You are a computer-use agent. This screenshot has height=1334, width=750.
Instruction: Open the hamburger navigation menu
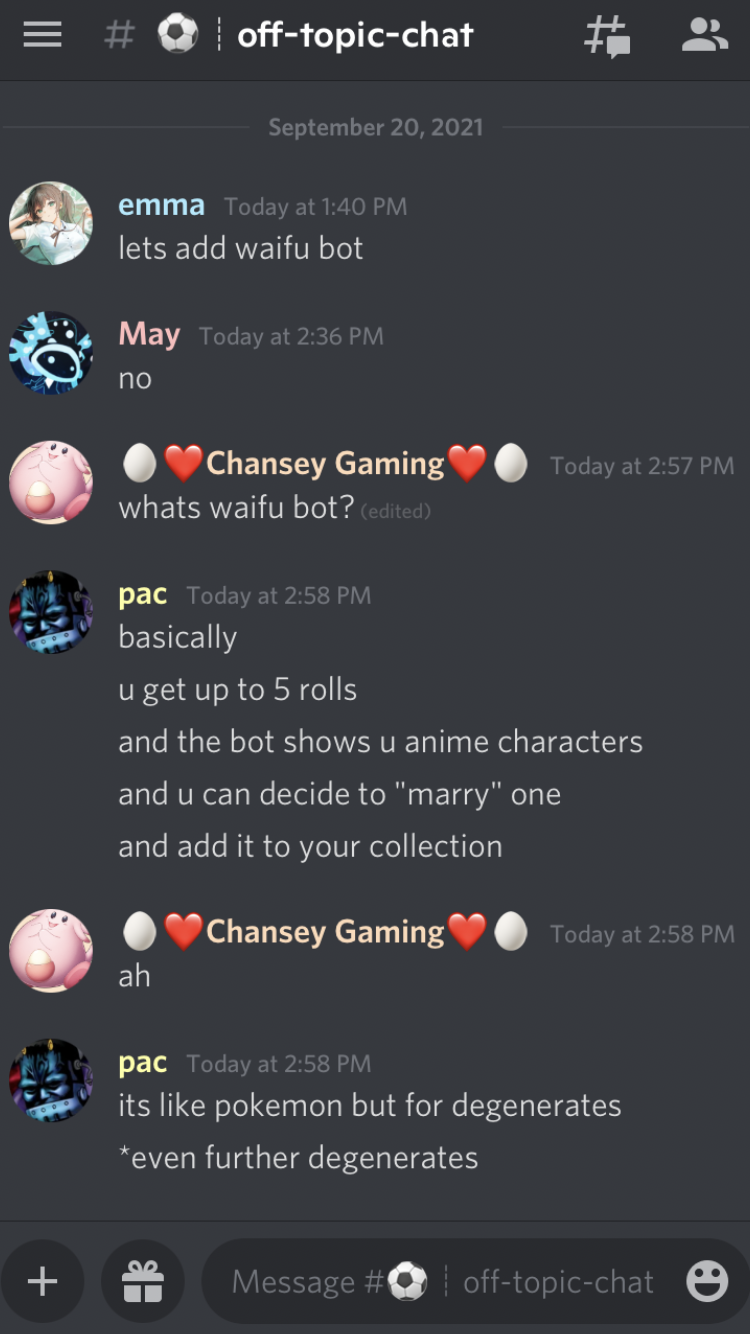(42, 36)
